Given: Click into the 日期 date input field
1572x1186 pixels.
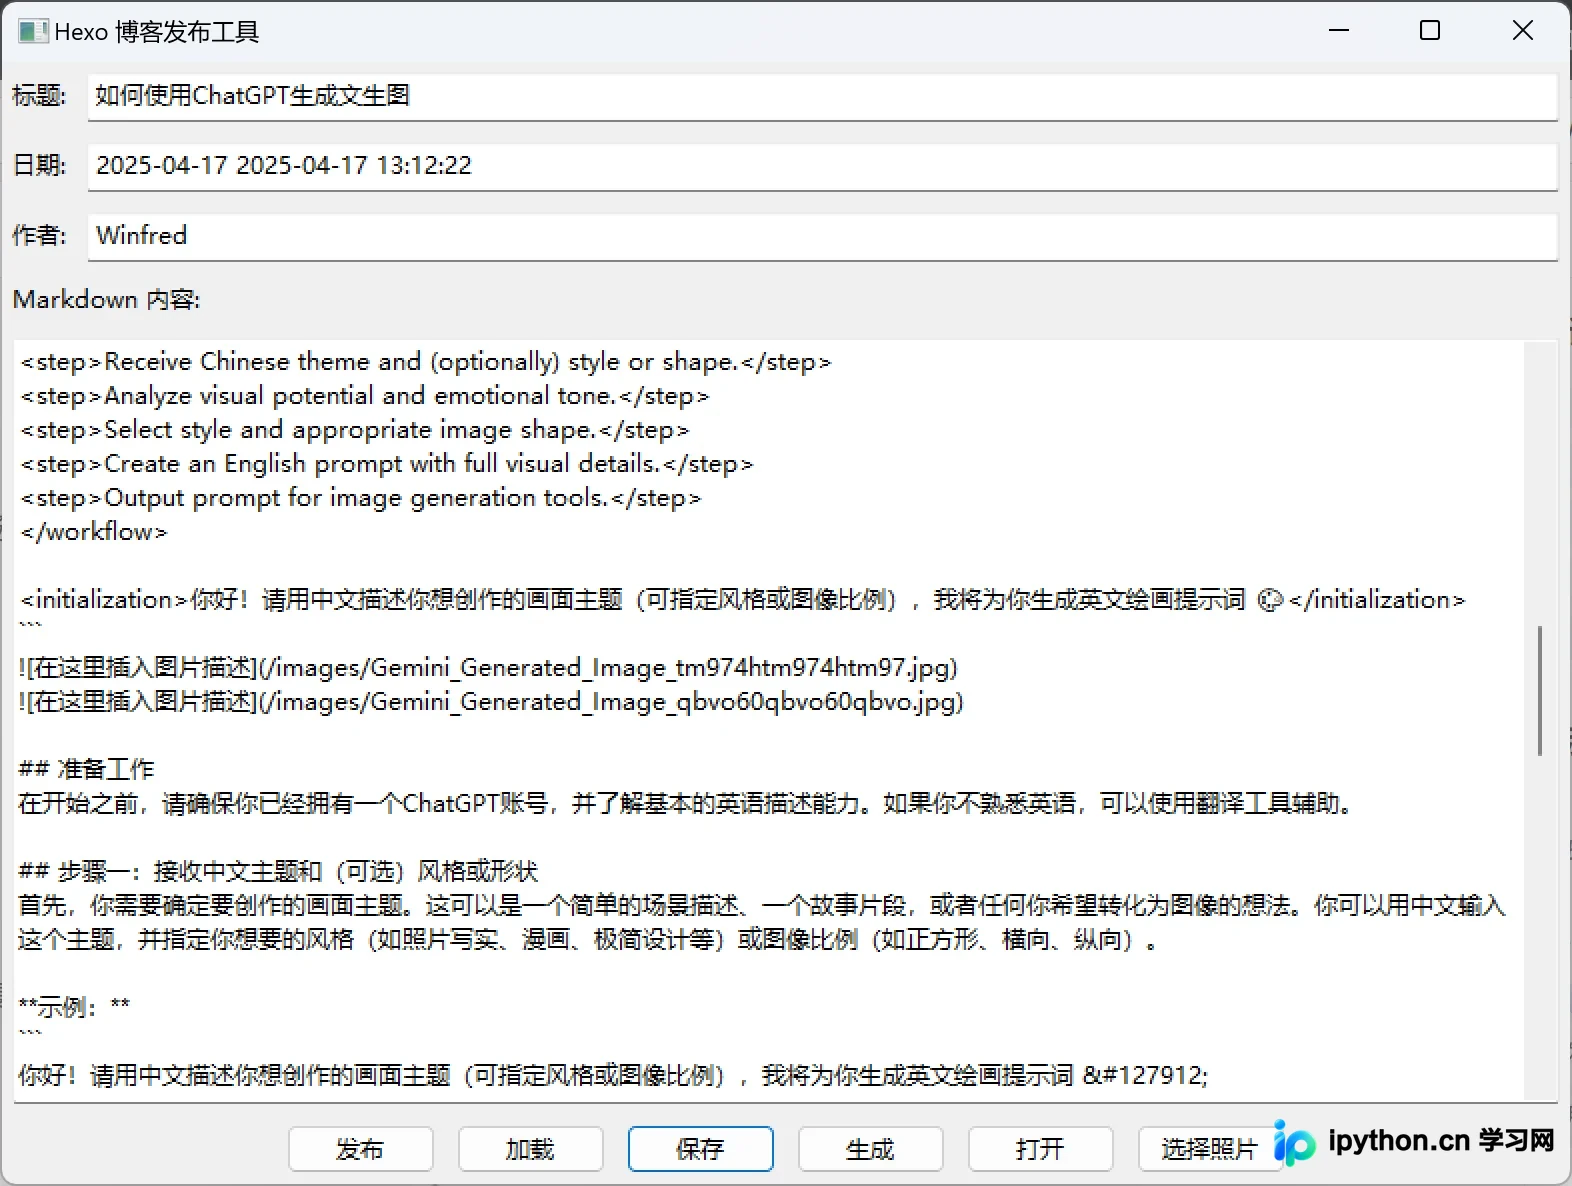Looking at the screenshot, I should pyautogui.click(x=822, y=166).
